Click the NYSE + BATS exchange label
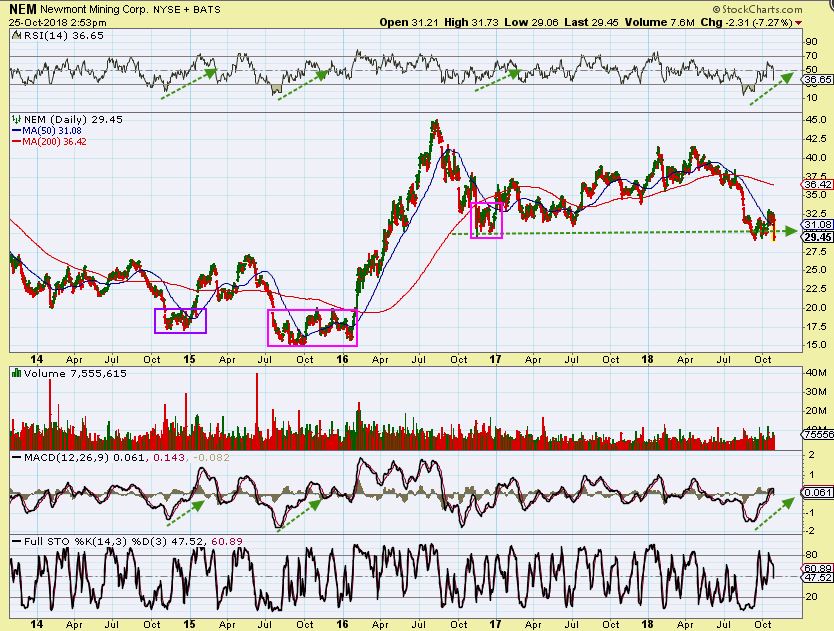 187,10
